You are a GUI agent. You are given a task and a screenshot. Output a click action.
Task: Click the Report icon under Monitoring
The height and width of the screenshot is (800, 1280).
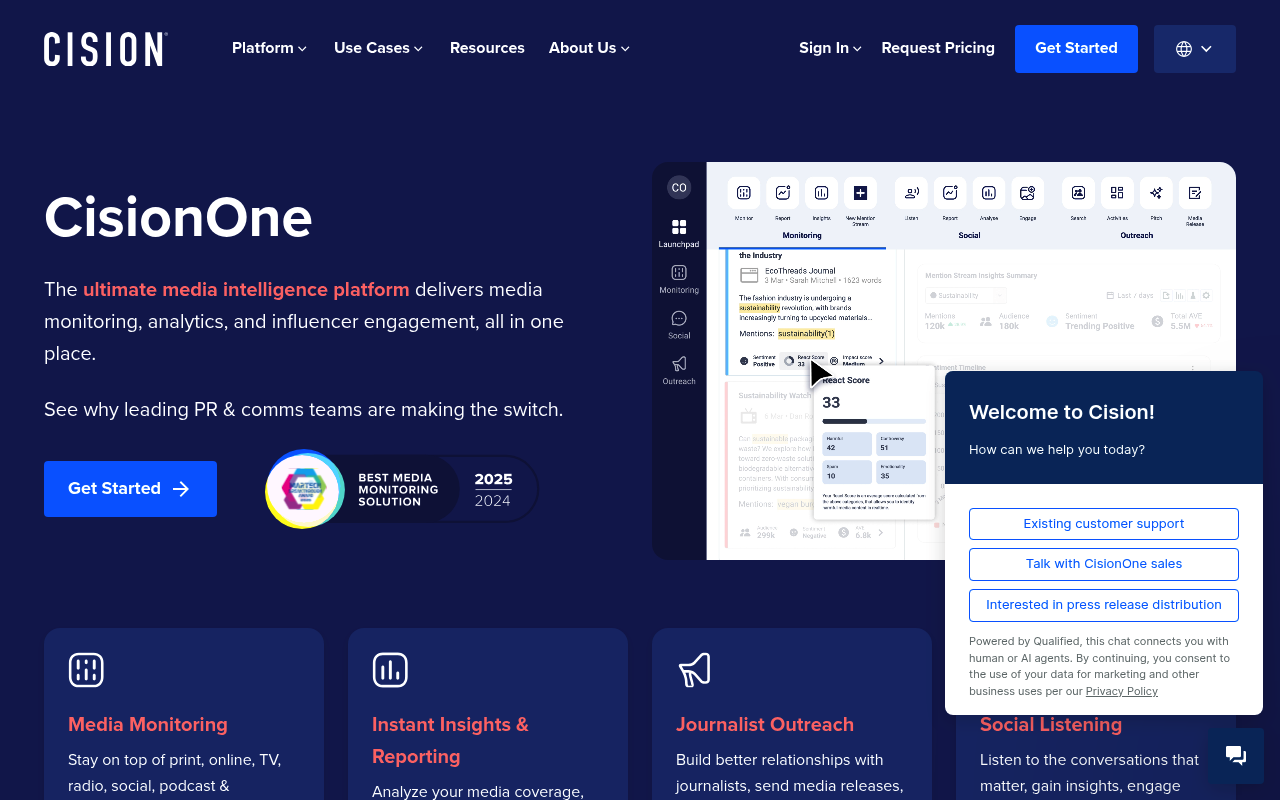point(783,193)
